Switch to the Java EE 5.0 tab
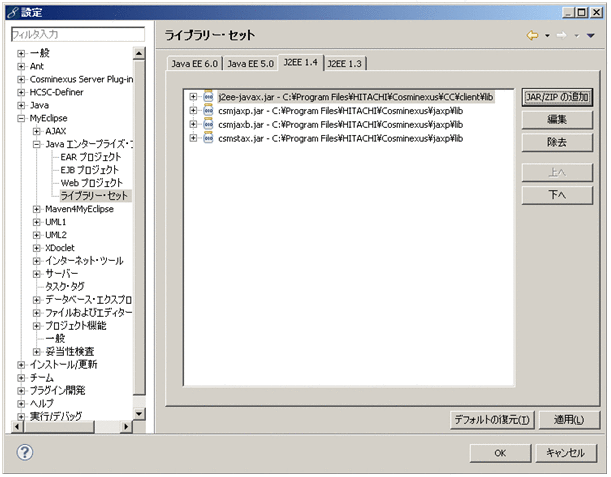Image resolution: width=611 pixels, height=477 pixels. (250, 64)
